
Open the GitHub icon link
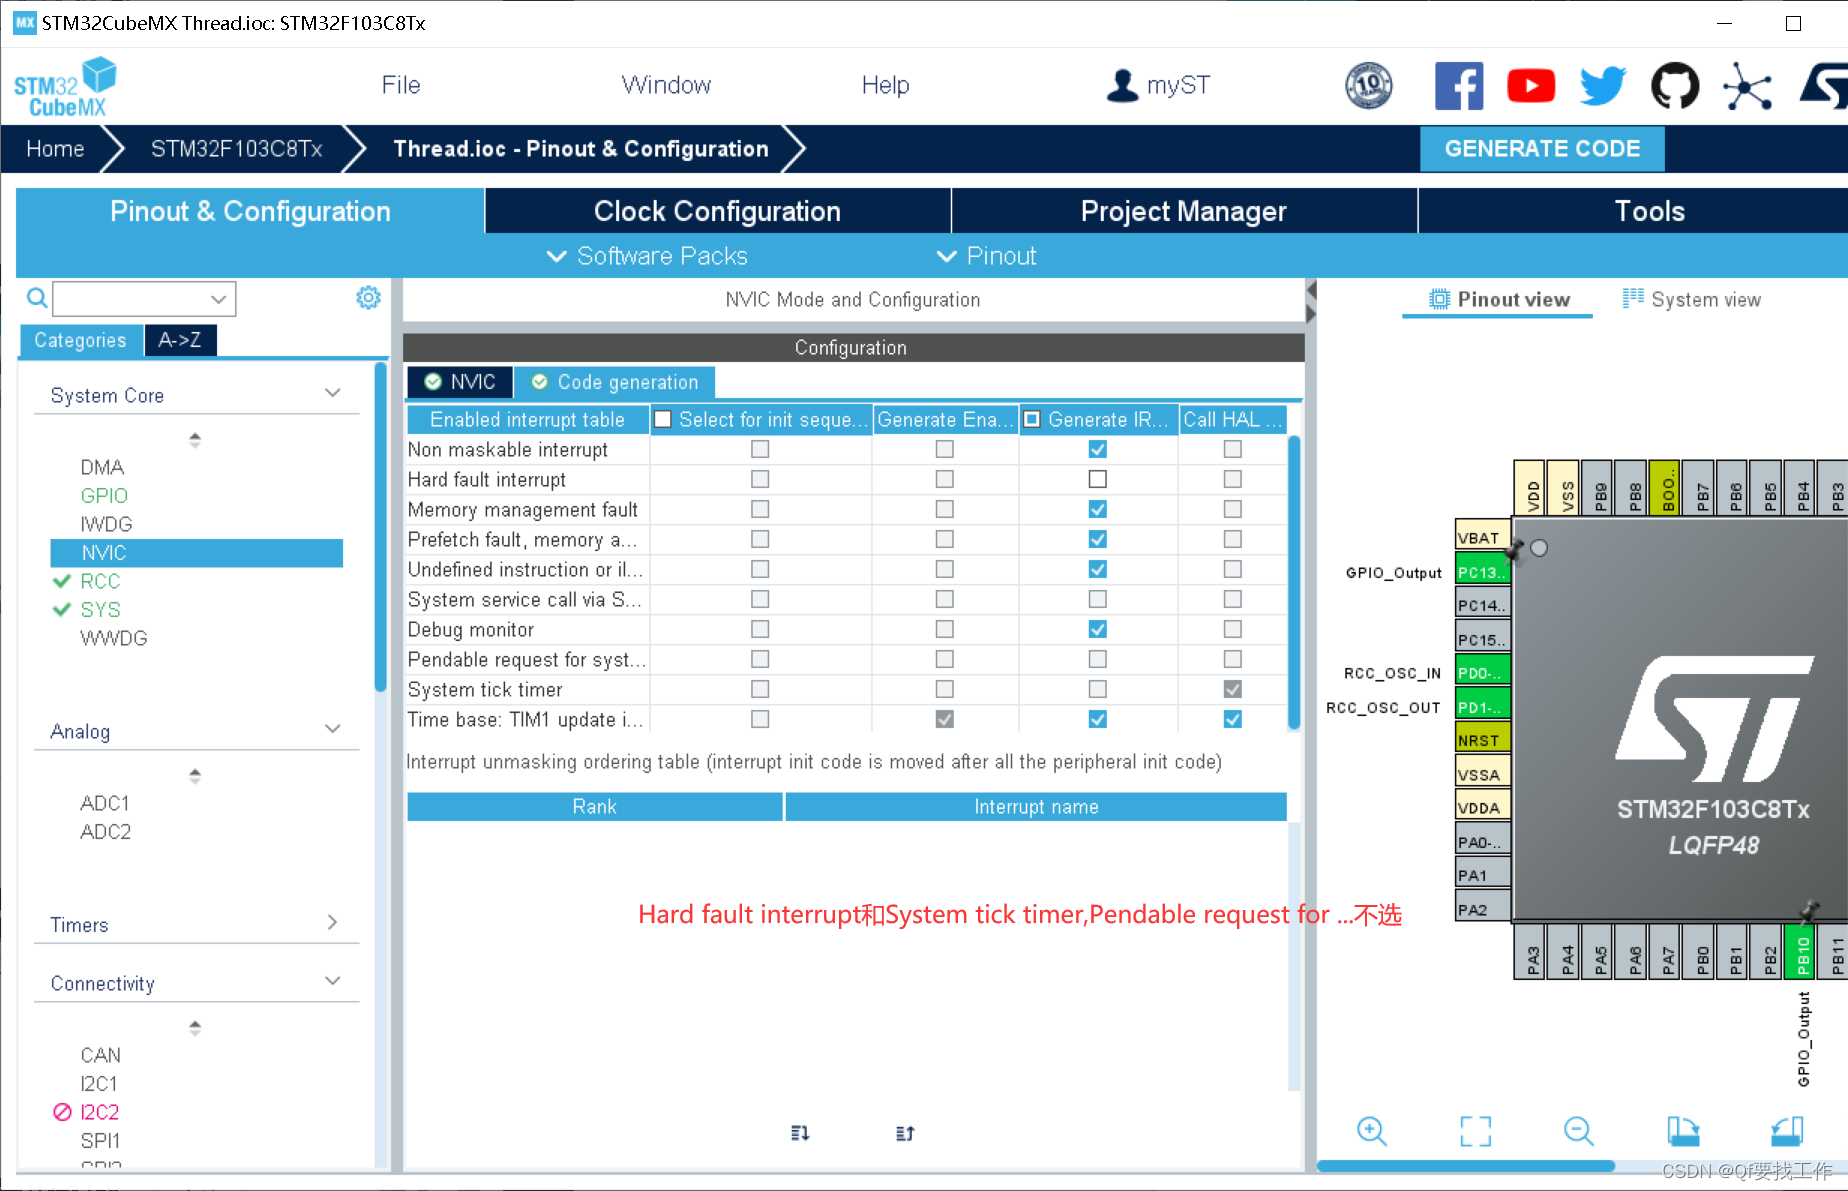[x=1675, y=86]
